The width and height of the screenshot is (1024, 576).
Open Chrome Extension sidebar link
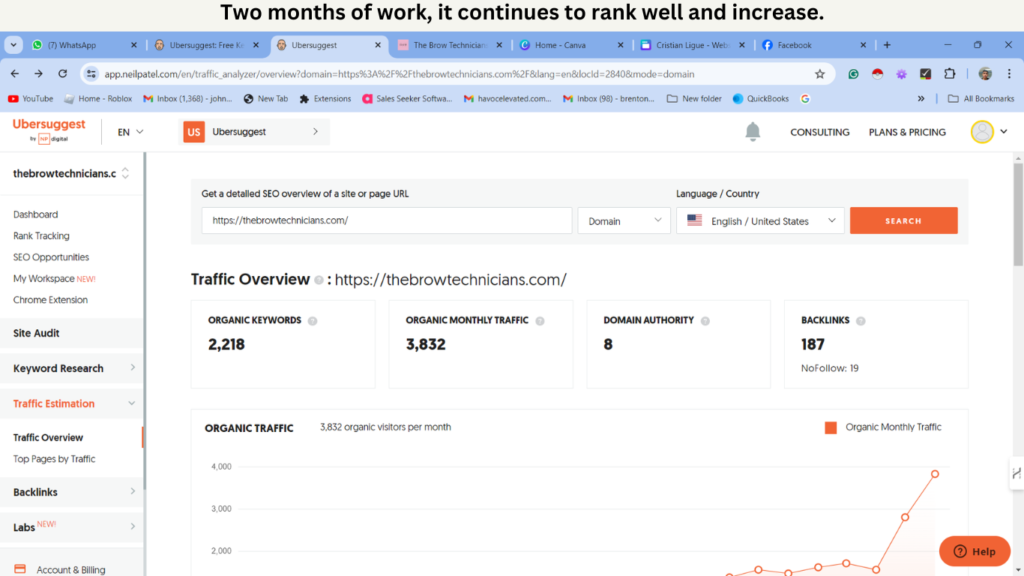(x=50, y=300)
